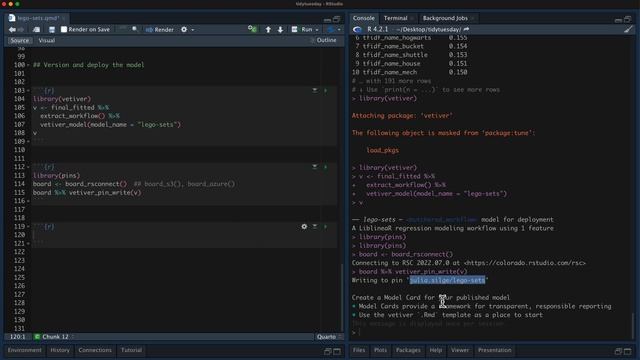Maximize the console pane
This screenshot has width=640, height=360.
[x=628, y=19]
